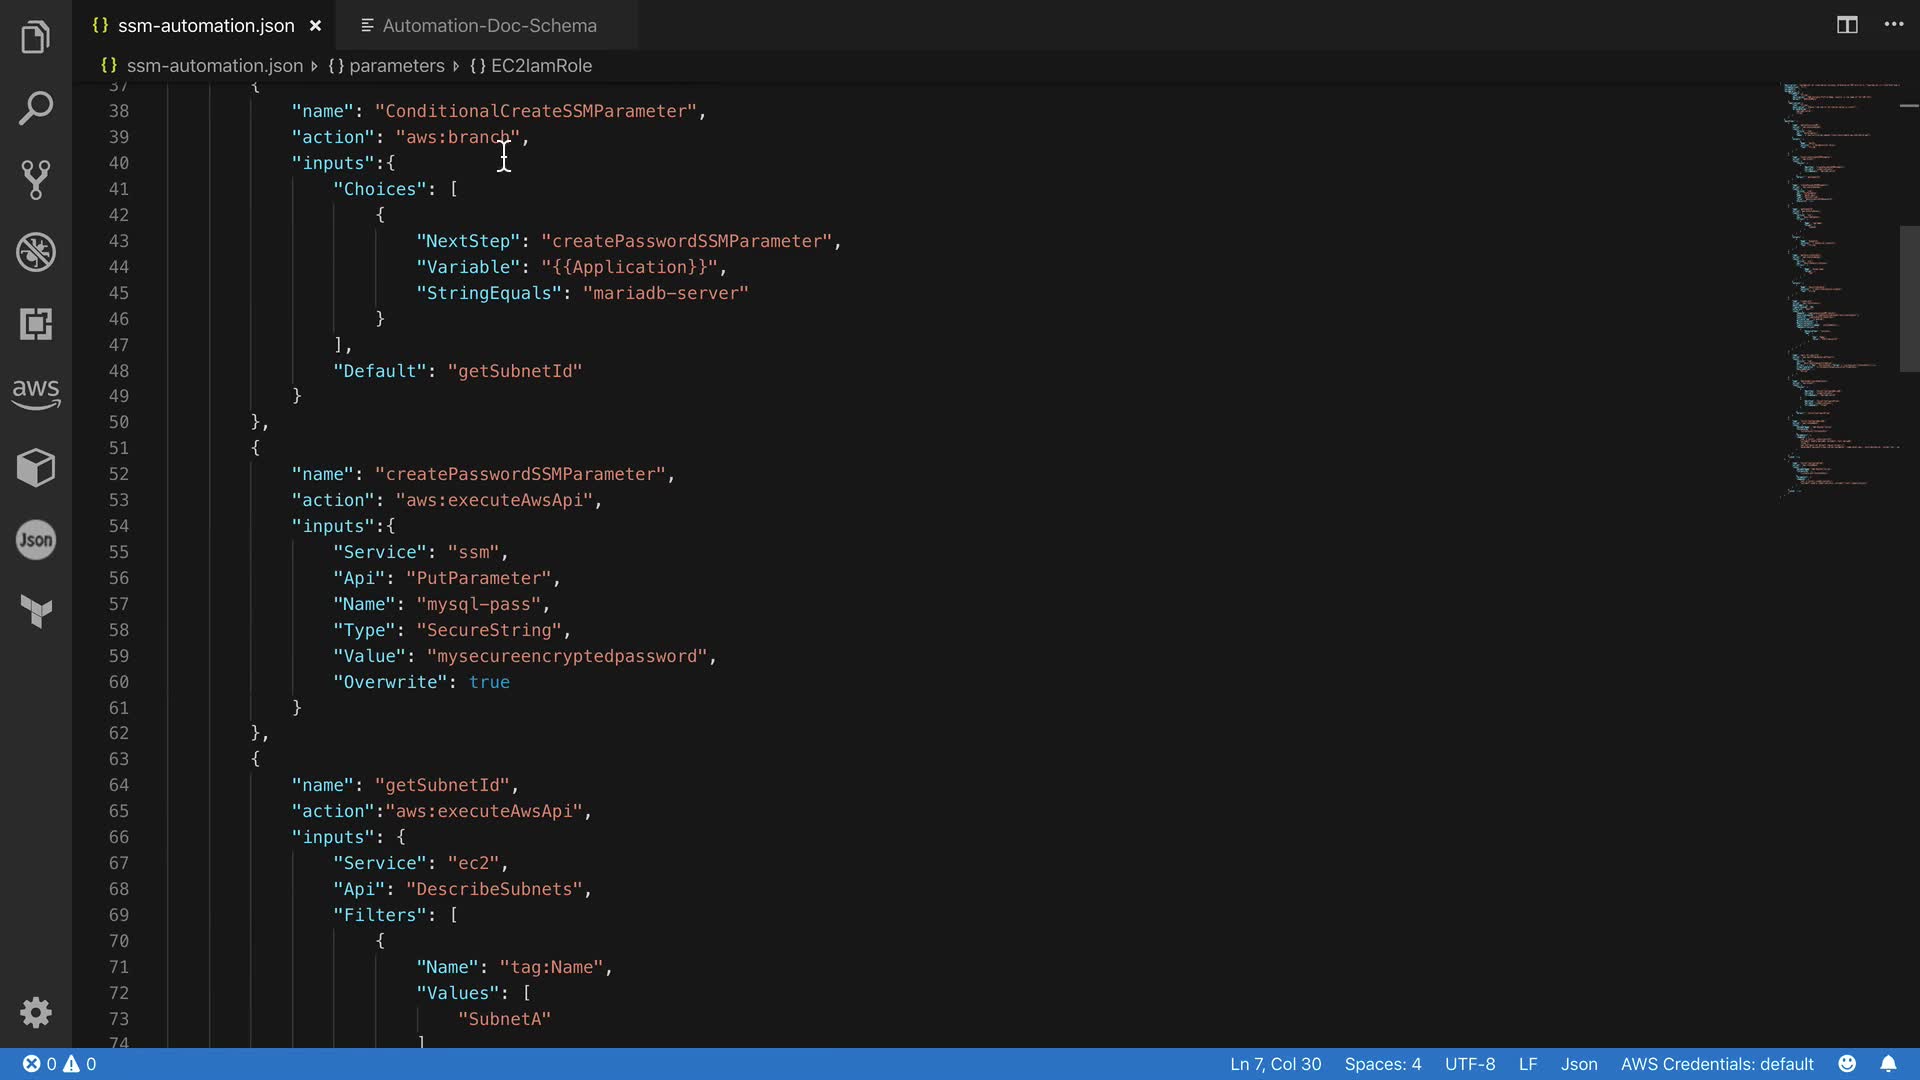Open the Manage settings gear
Image resolution: width=1920 pixels, height=1080 pixels.
[35, 1012]
